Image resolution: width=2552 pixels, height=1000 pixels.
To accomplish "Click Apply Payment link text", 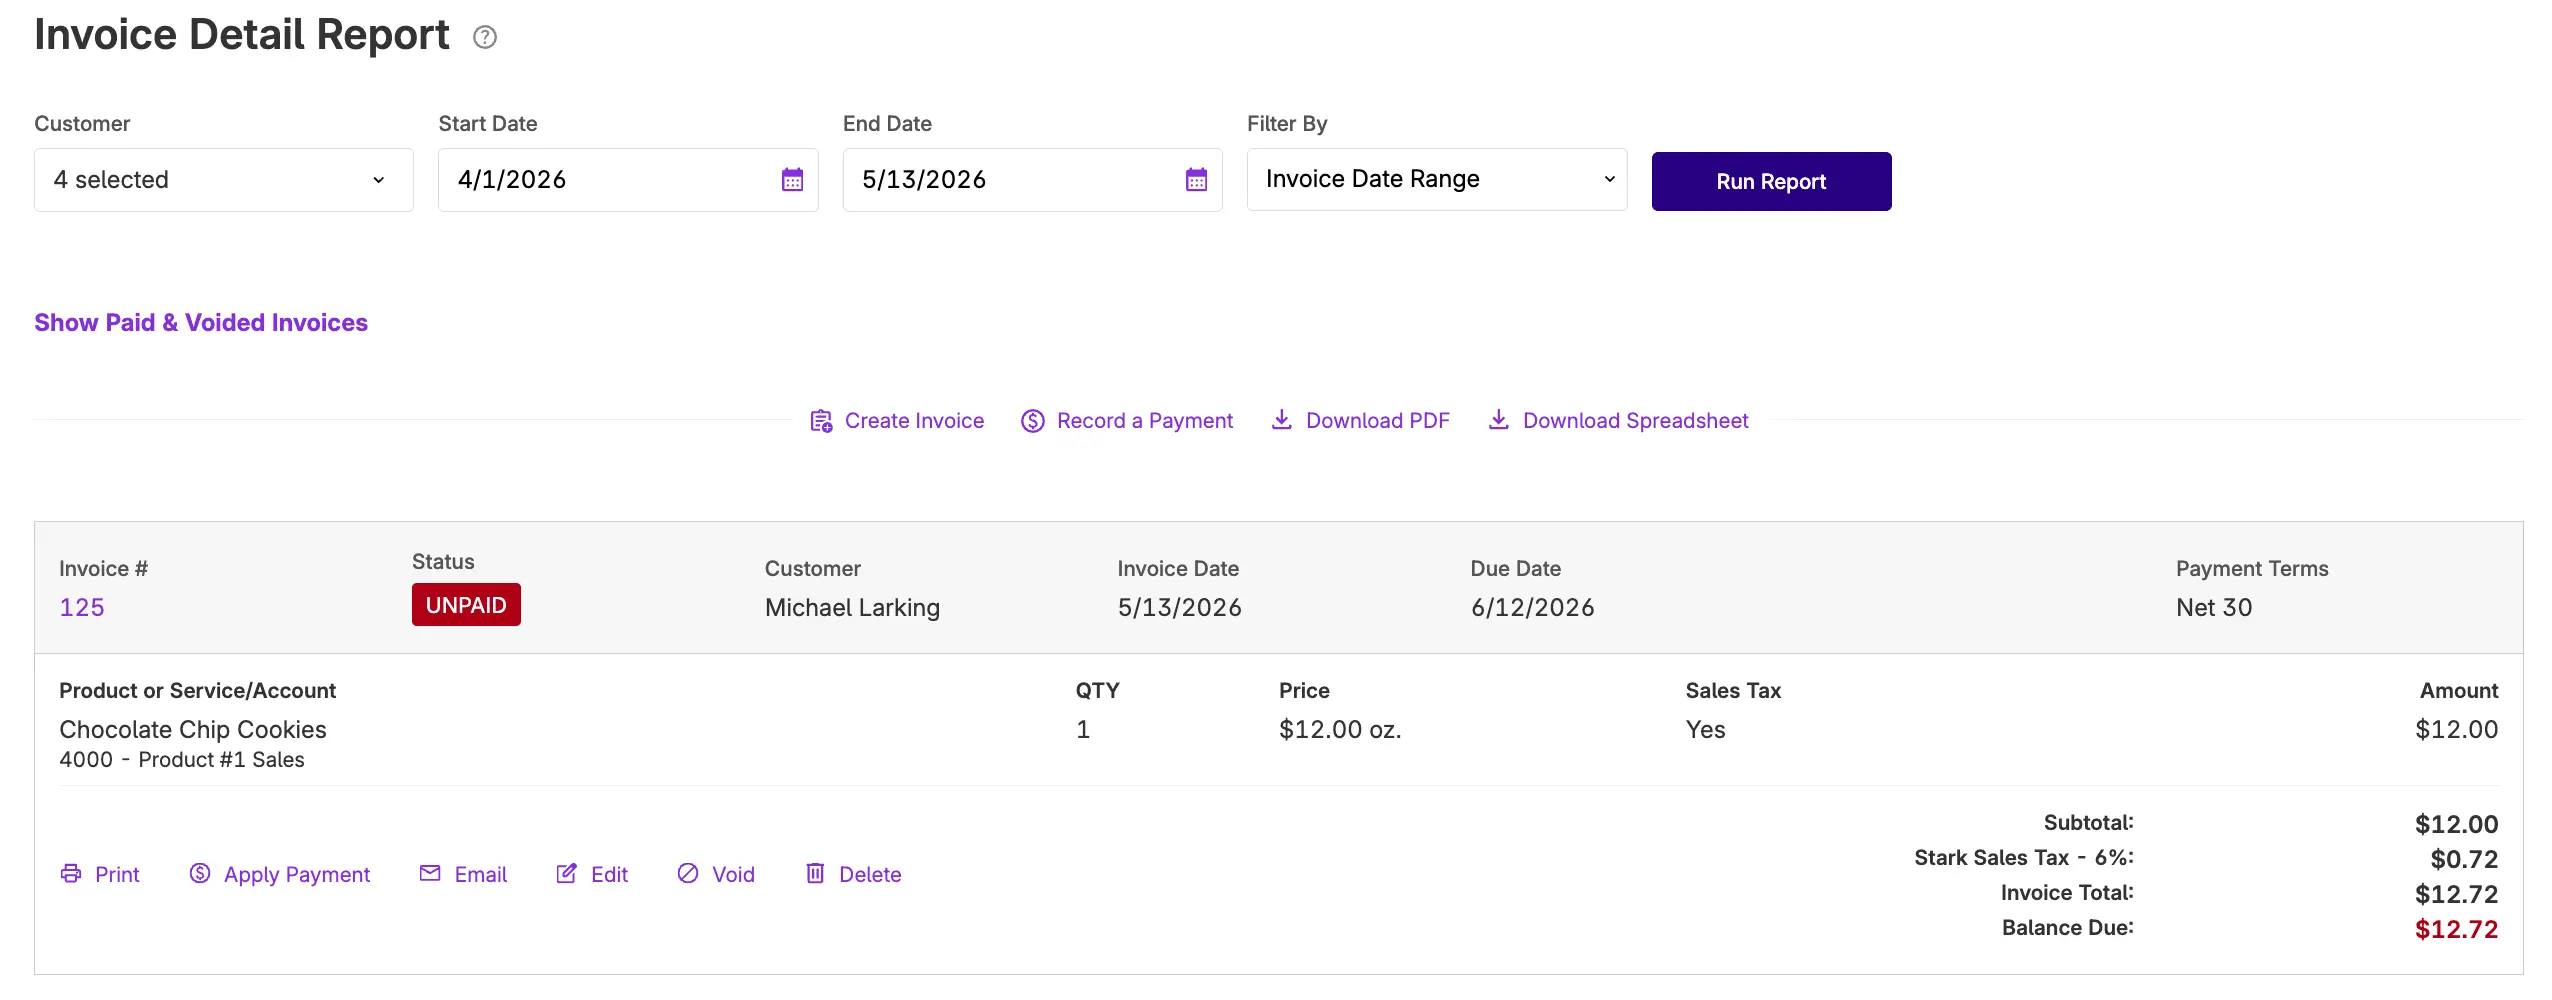I will point(297,875).
